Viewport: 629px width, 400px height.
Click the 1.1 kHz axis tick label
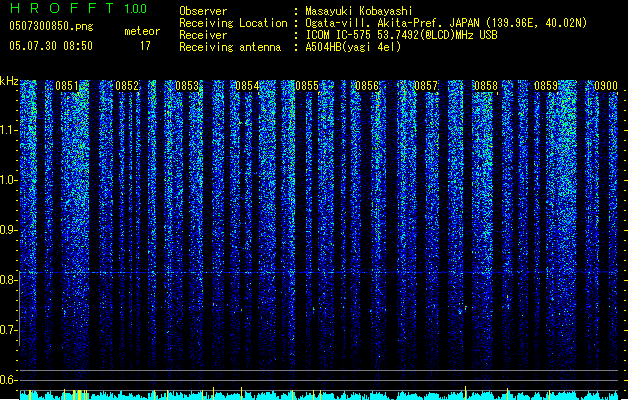tap(8, 130)
